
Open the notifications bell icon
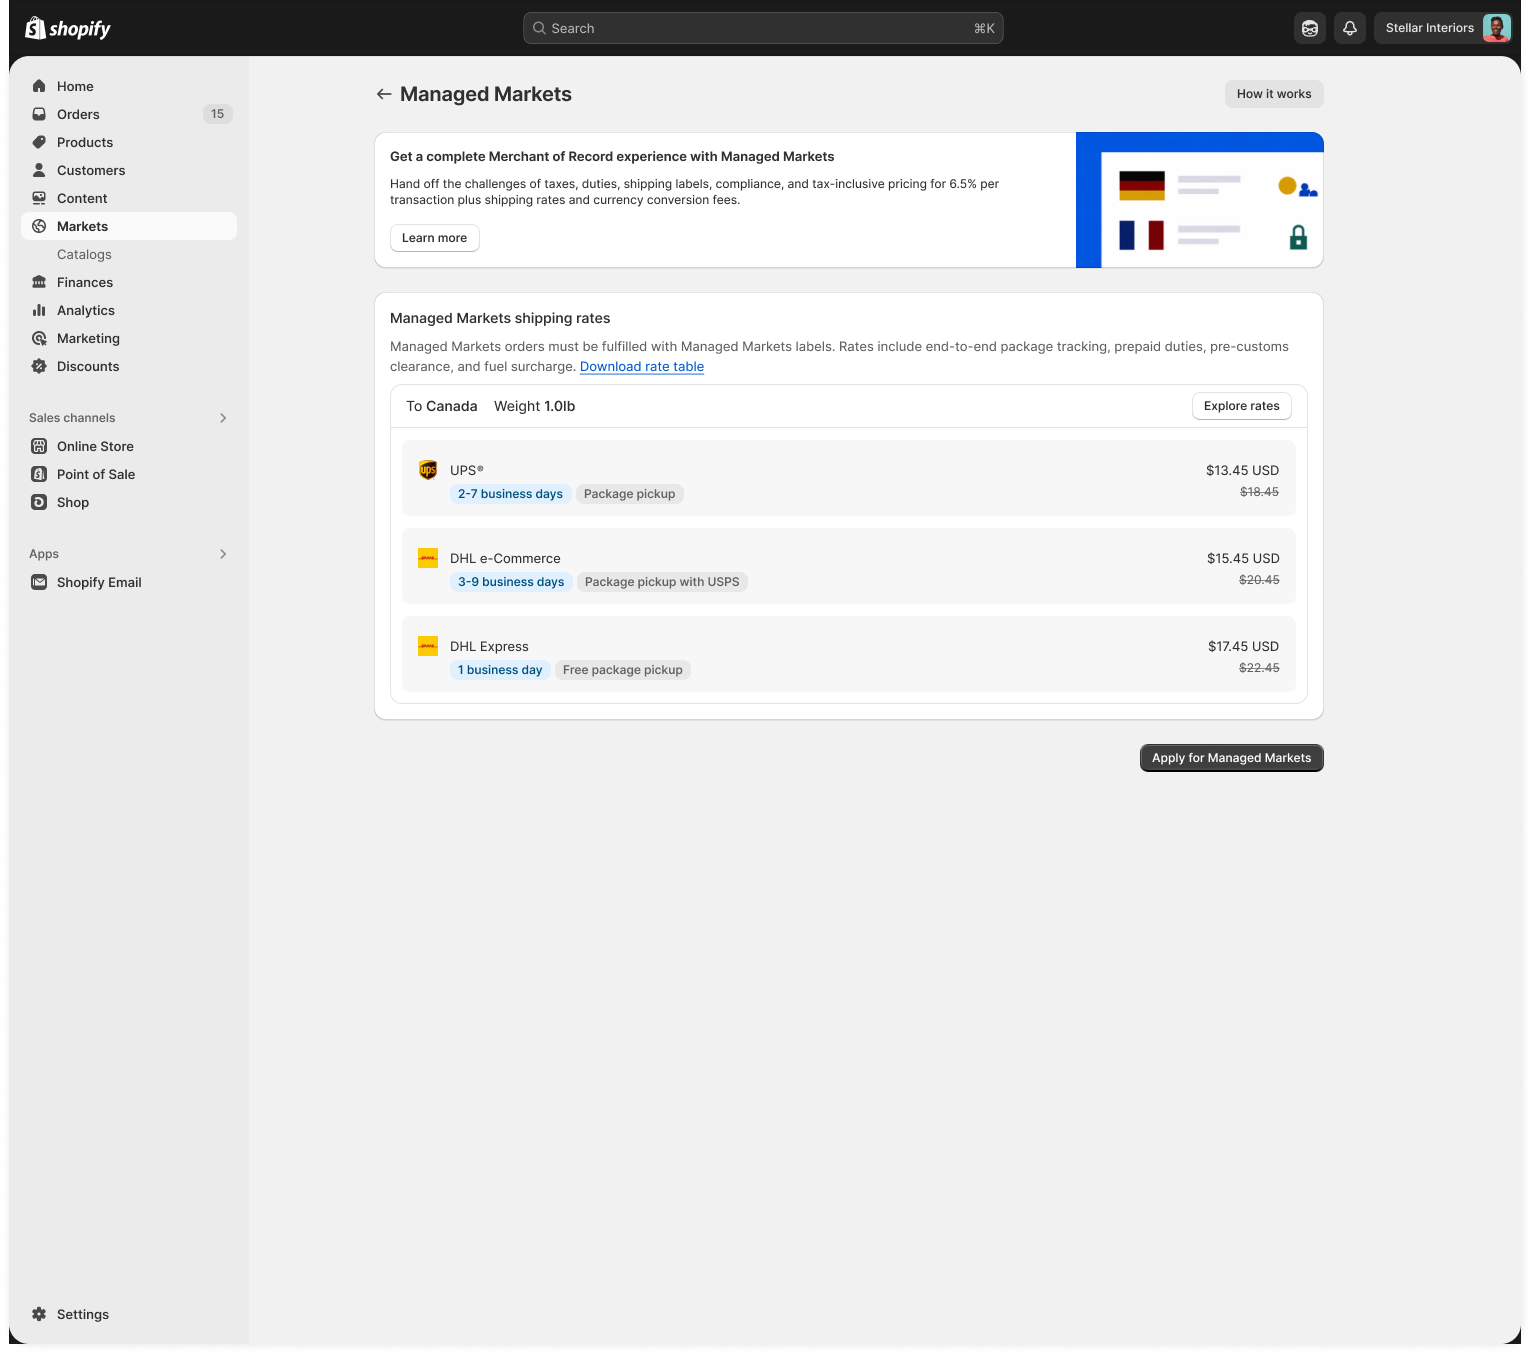pos(1349,28)
